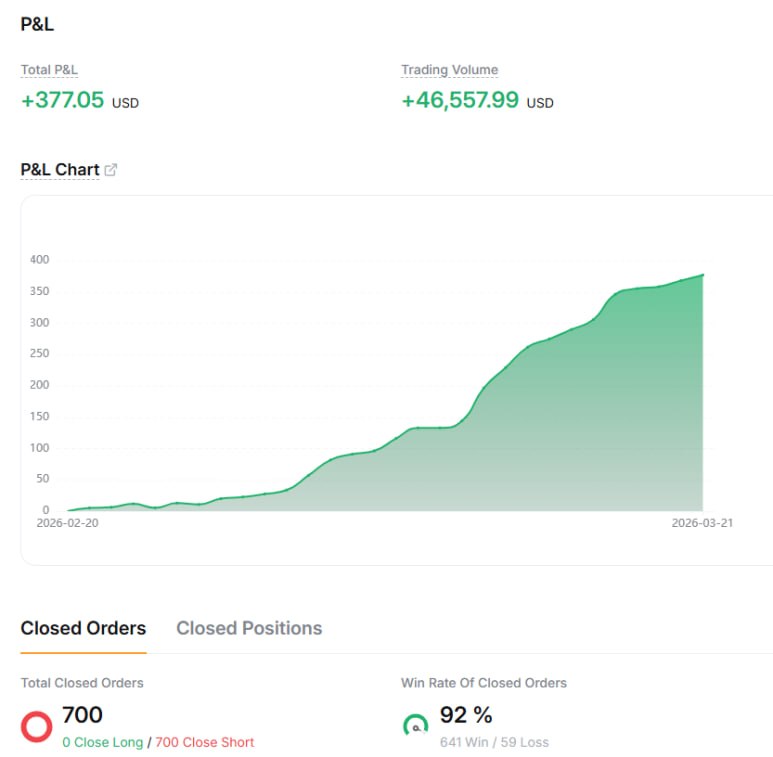Click the red donut icon beside 700
The height and width of the screenshot is (757, 773).
click(x=36, y=727)
